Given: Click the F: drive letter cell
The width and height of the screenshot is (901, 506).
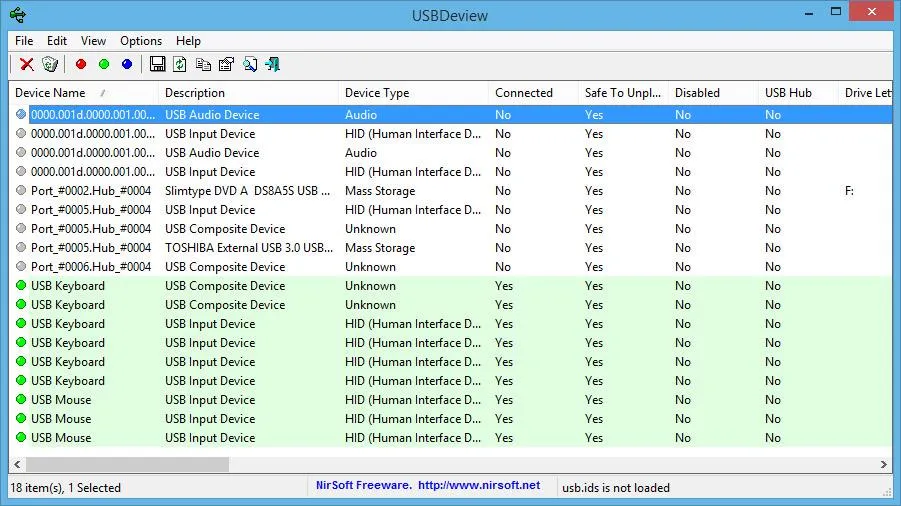Looking at the screenshot, I should click(x=849, y=191).
